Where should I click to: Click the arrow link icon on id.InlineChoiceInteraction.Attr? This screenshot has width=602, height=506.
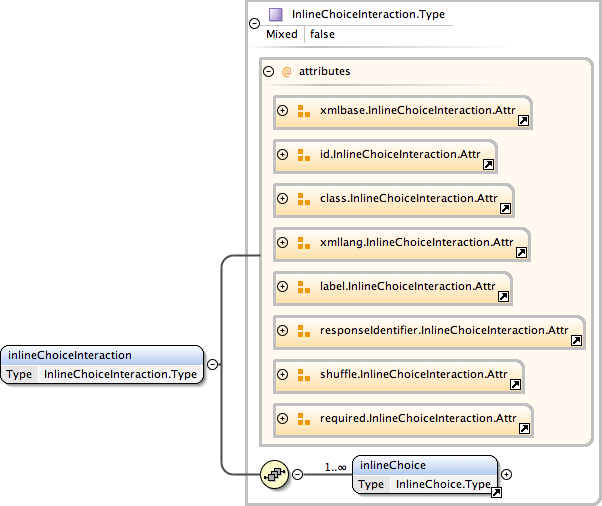tap(489, 165)
